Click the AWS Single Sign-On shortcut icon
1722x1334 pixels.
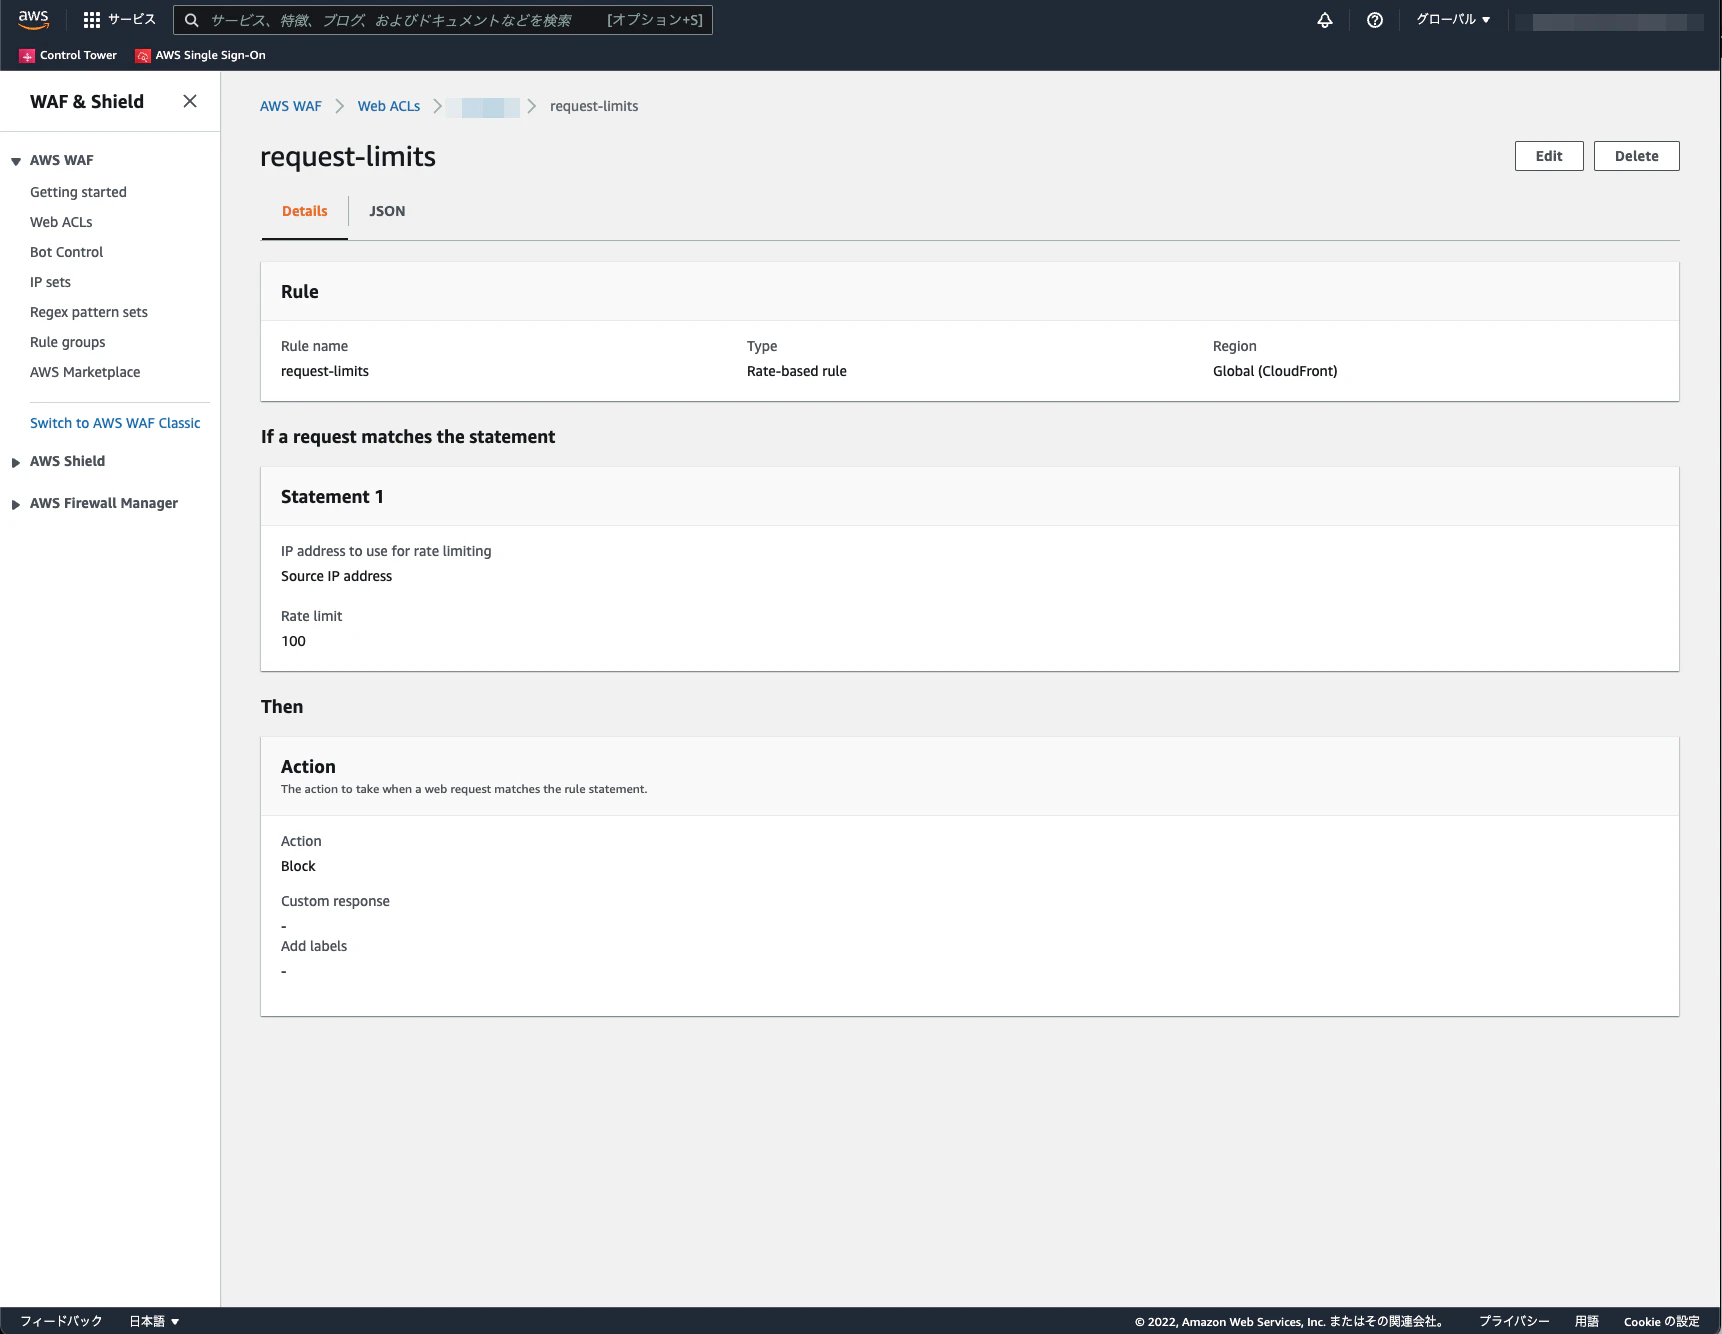143,56
